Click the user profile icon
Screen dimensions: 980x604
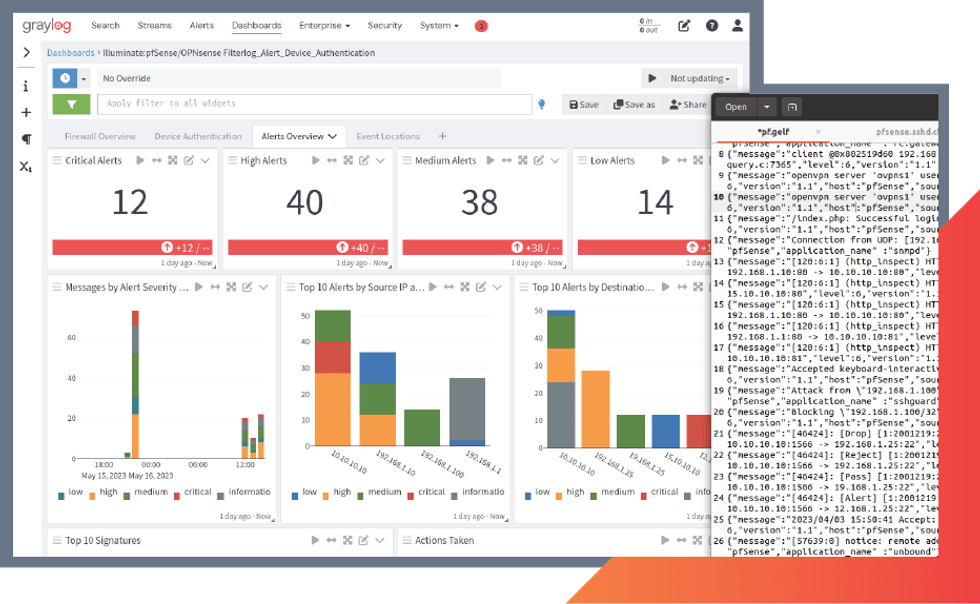pyautogui.click(x=737, y=26)
